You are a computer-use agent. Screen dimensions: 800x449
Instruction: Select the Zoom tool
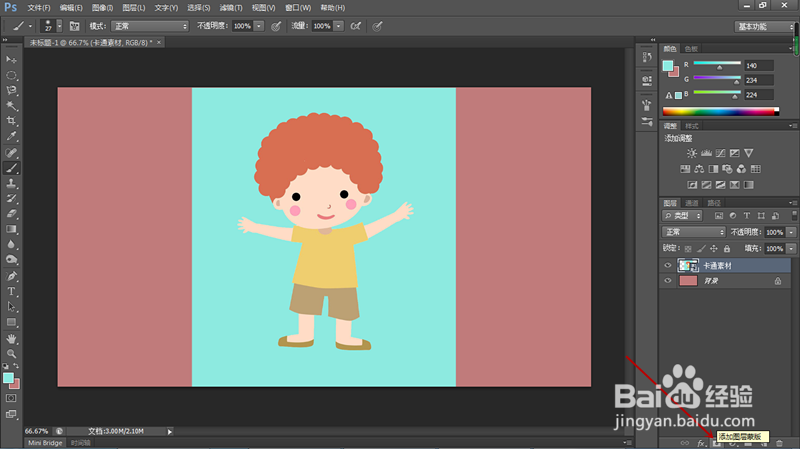pyautogui.click(x=11, y=353)
